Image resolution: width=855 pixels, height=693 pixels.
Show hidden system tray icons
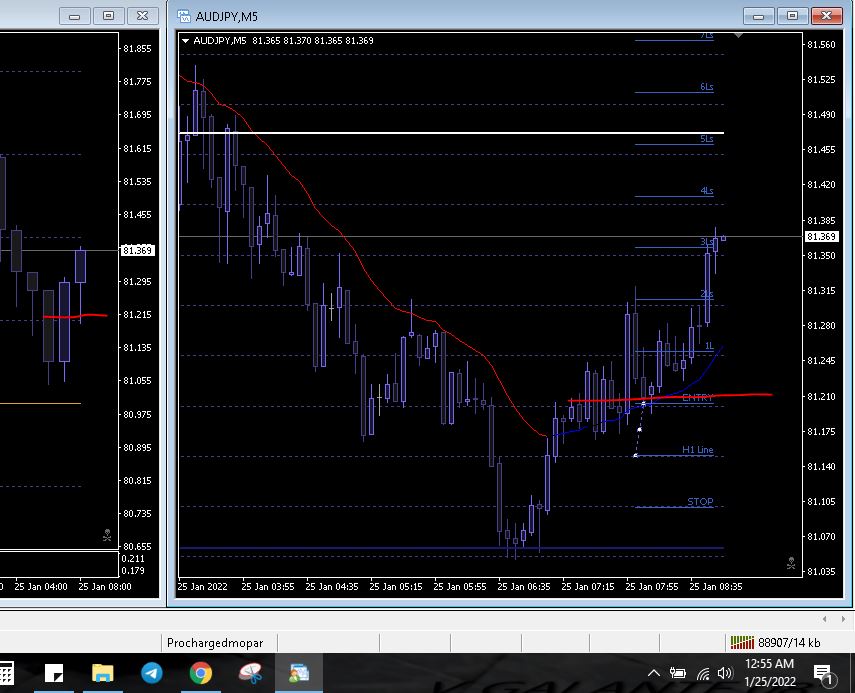[654, 673]
